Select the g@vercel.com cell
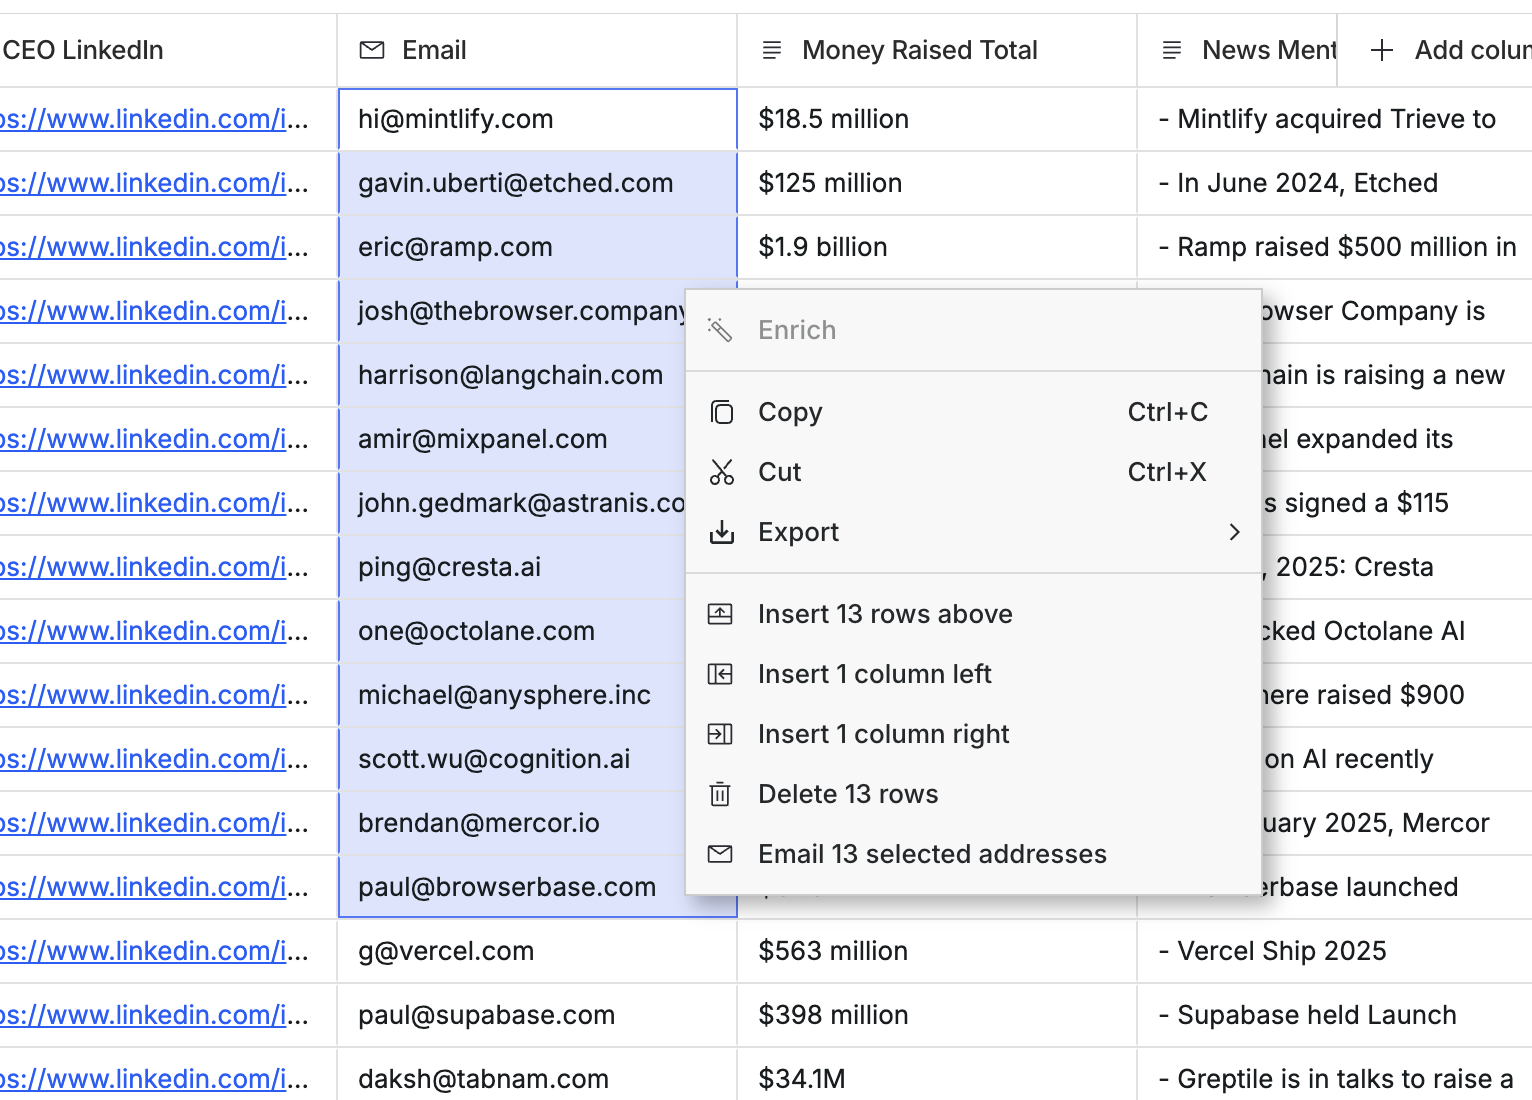 tap(537, 951)
